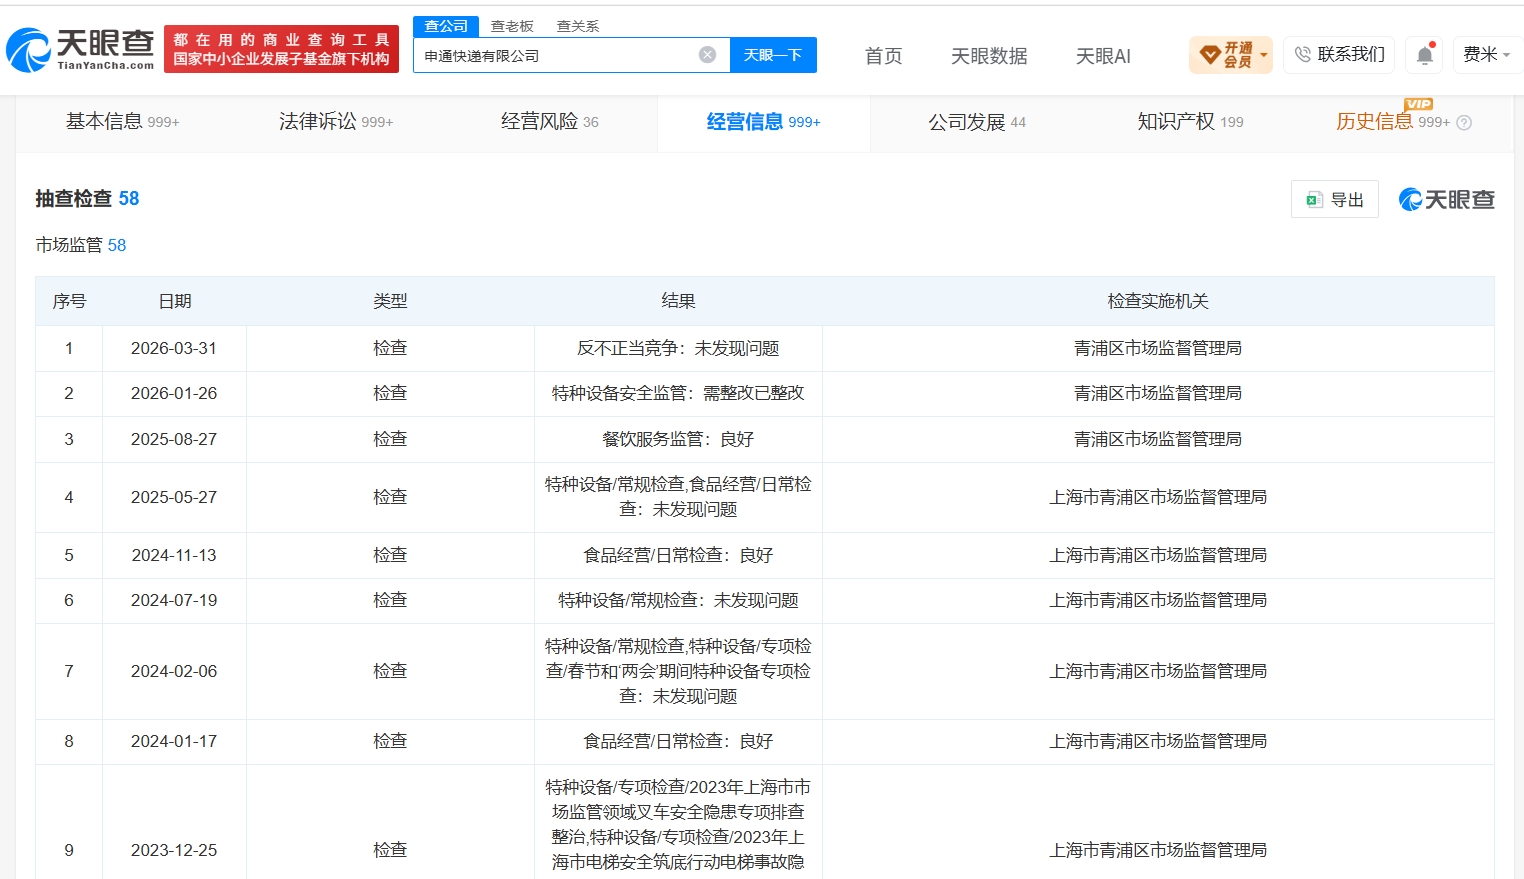
Task: Expand the 开通会员 membership dropdown
Action: [1230, 55]
